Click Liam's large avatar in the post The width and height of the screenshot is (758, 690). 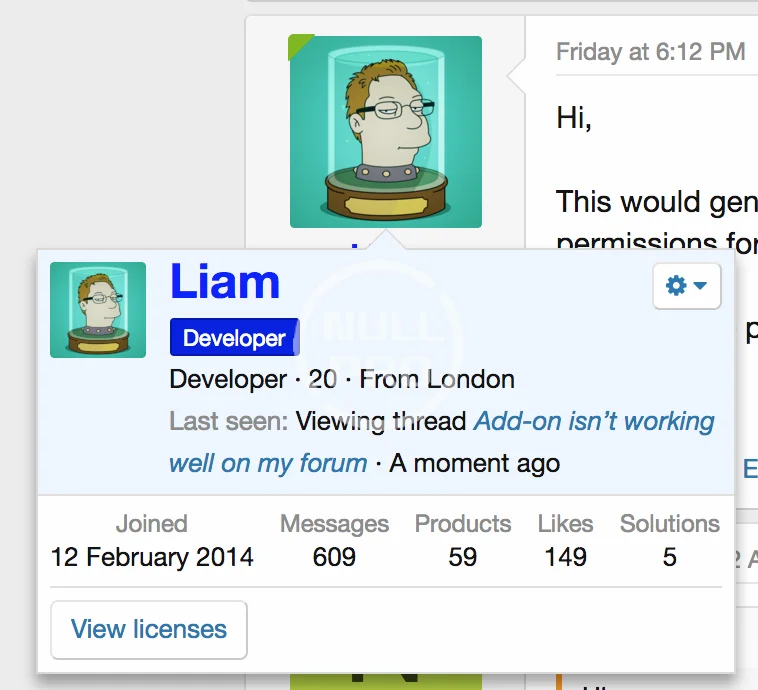(385, 132)
